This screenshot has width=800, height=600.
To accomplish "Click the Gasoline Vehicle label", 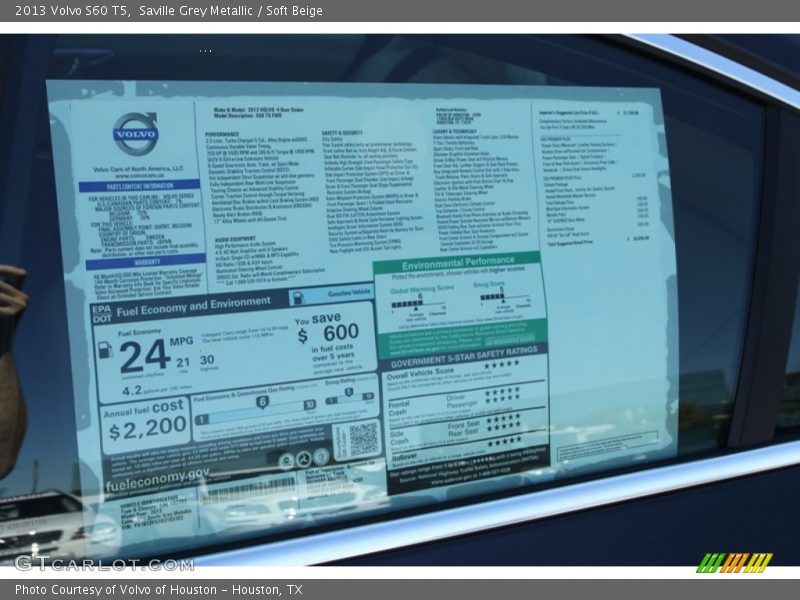I will coord(349,293).
